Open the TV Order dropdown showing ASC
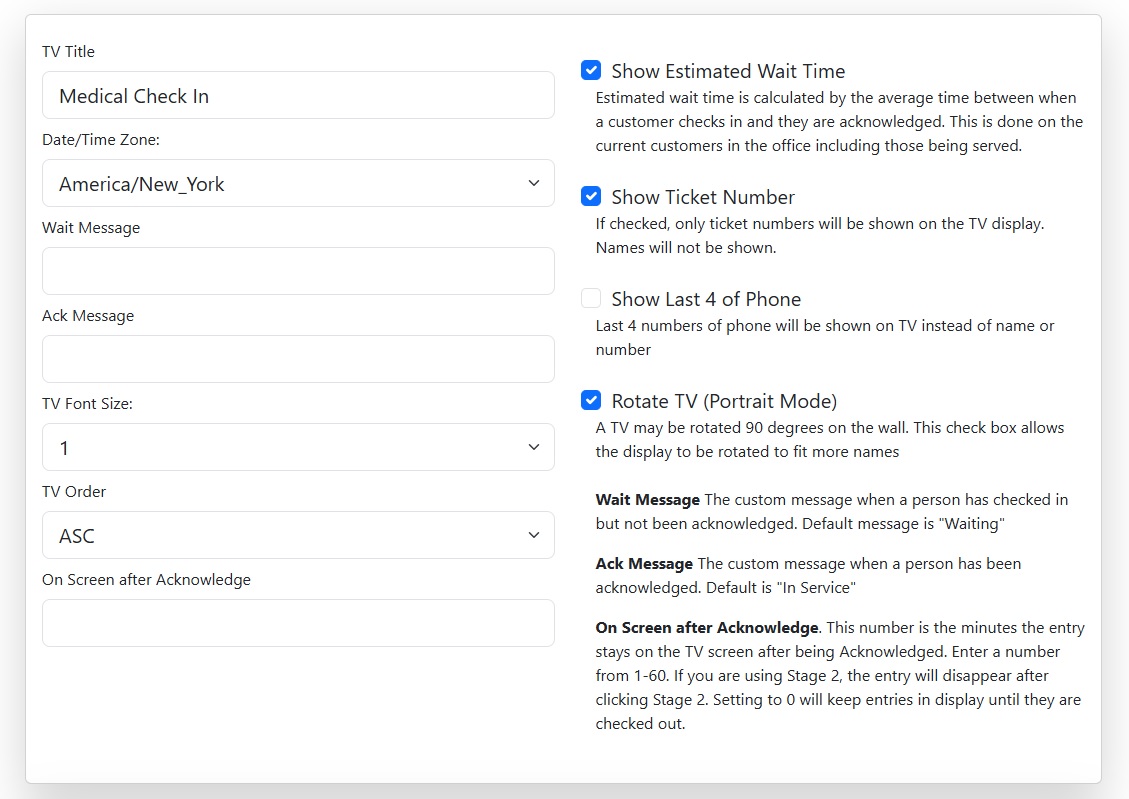Image resolution: width=1129 pixels, height=799 pixels. click(298, 535)
